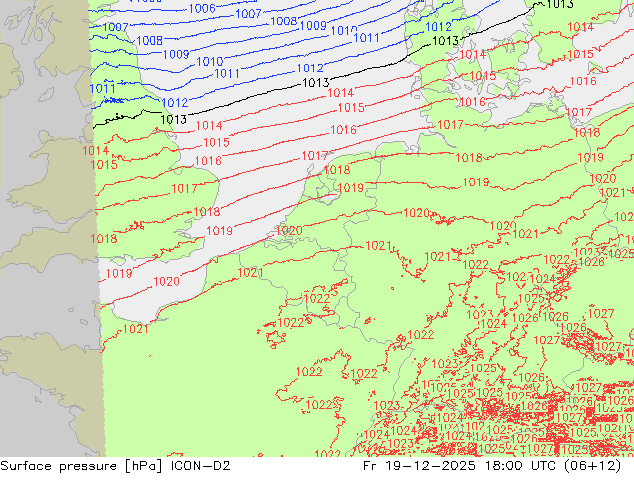Image resolution: width=634 pixels, height=490 pixels.
Task: Click the large blue "1011" label over northern England
Action: [x=102, y=89]
